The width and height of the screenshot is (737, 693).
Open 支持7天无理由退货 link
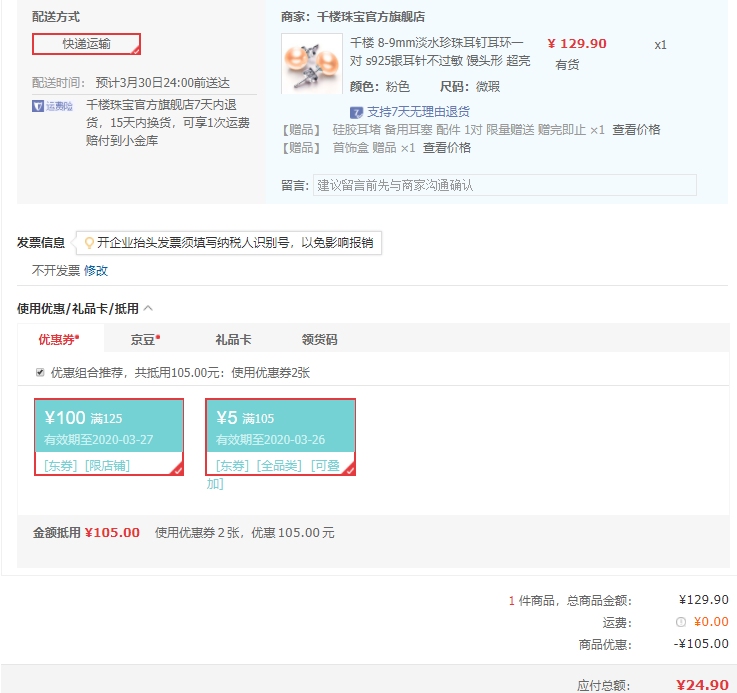pyautogui.click(x=418, y=111)
